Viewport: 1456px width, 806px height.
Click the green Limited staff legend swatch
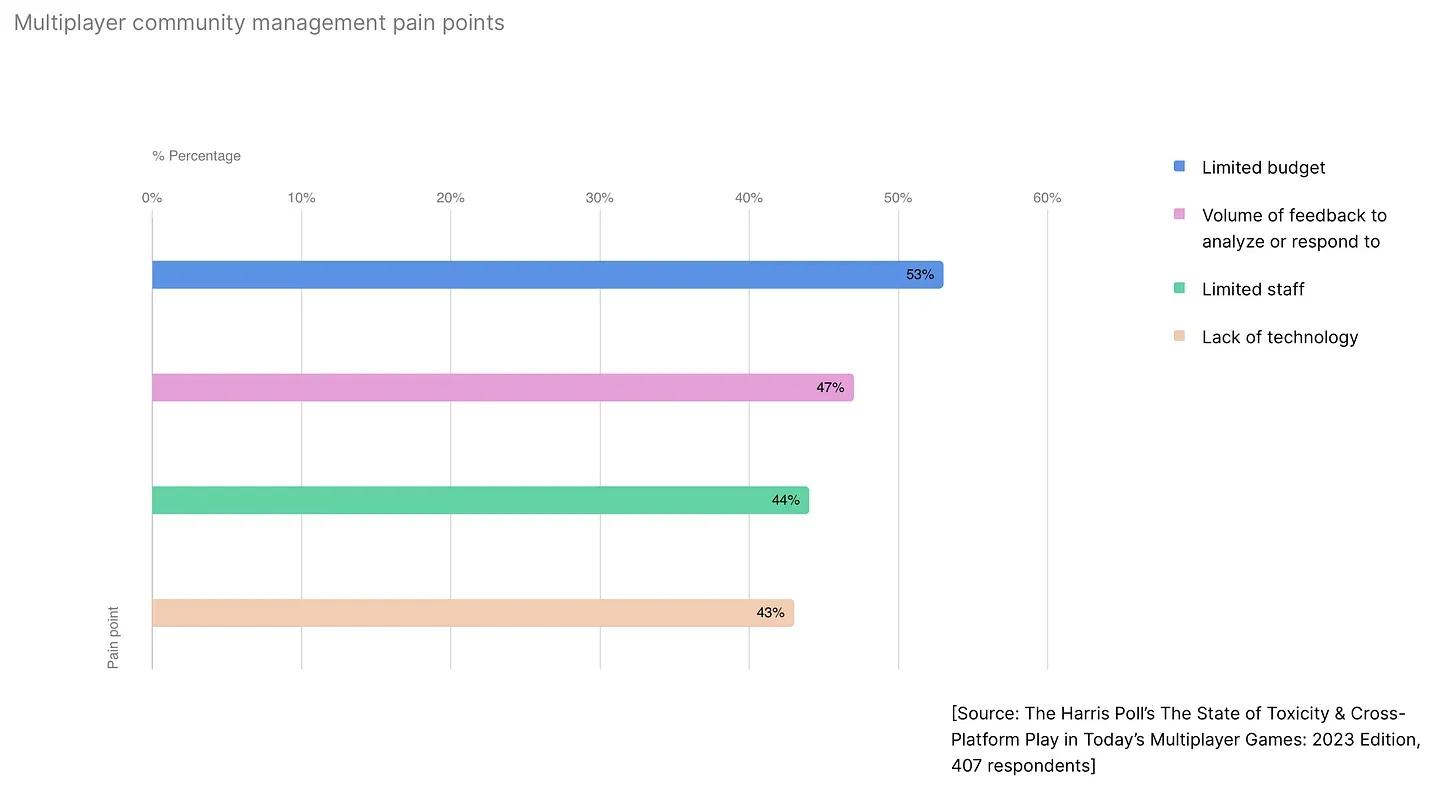1179,288
